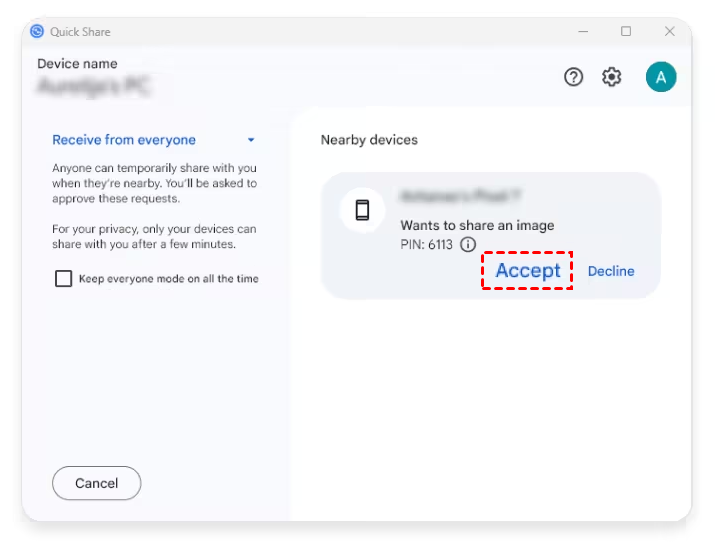Minimize the Quick Share window
715x544 pixels.
point(582,31)
